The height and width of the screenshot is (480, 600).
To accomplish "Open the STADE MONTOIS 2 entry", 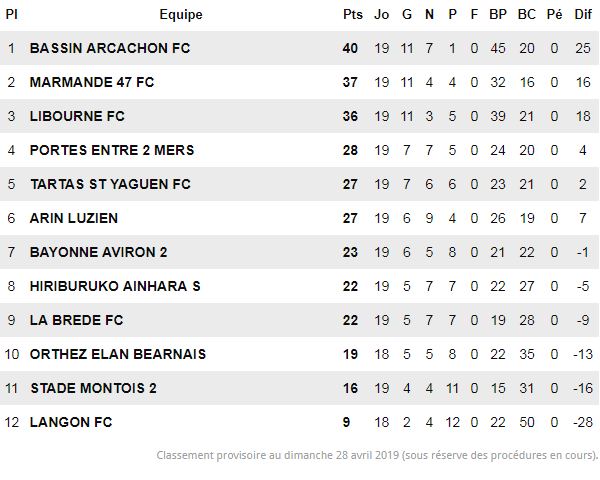I will point(93,389).
